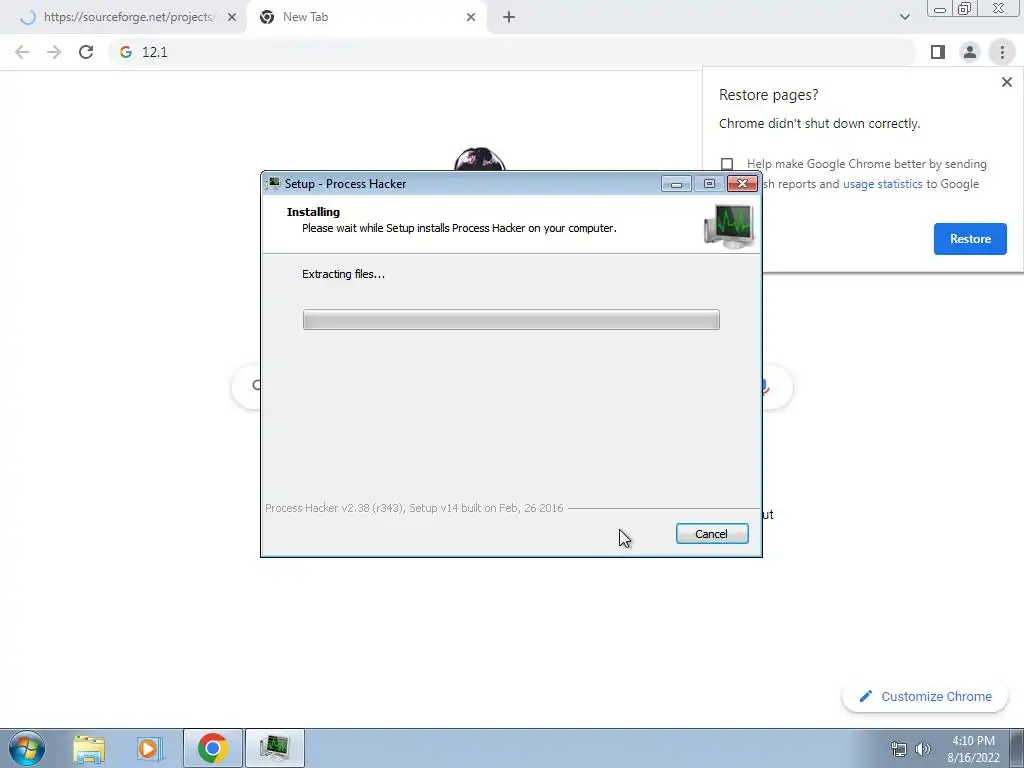Maximize the Process Hacker setup window
Image resolution: width=1024 pixels, height=768 pixels.
click(709, 184)
